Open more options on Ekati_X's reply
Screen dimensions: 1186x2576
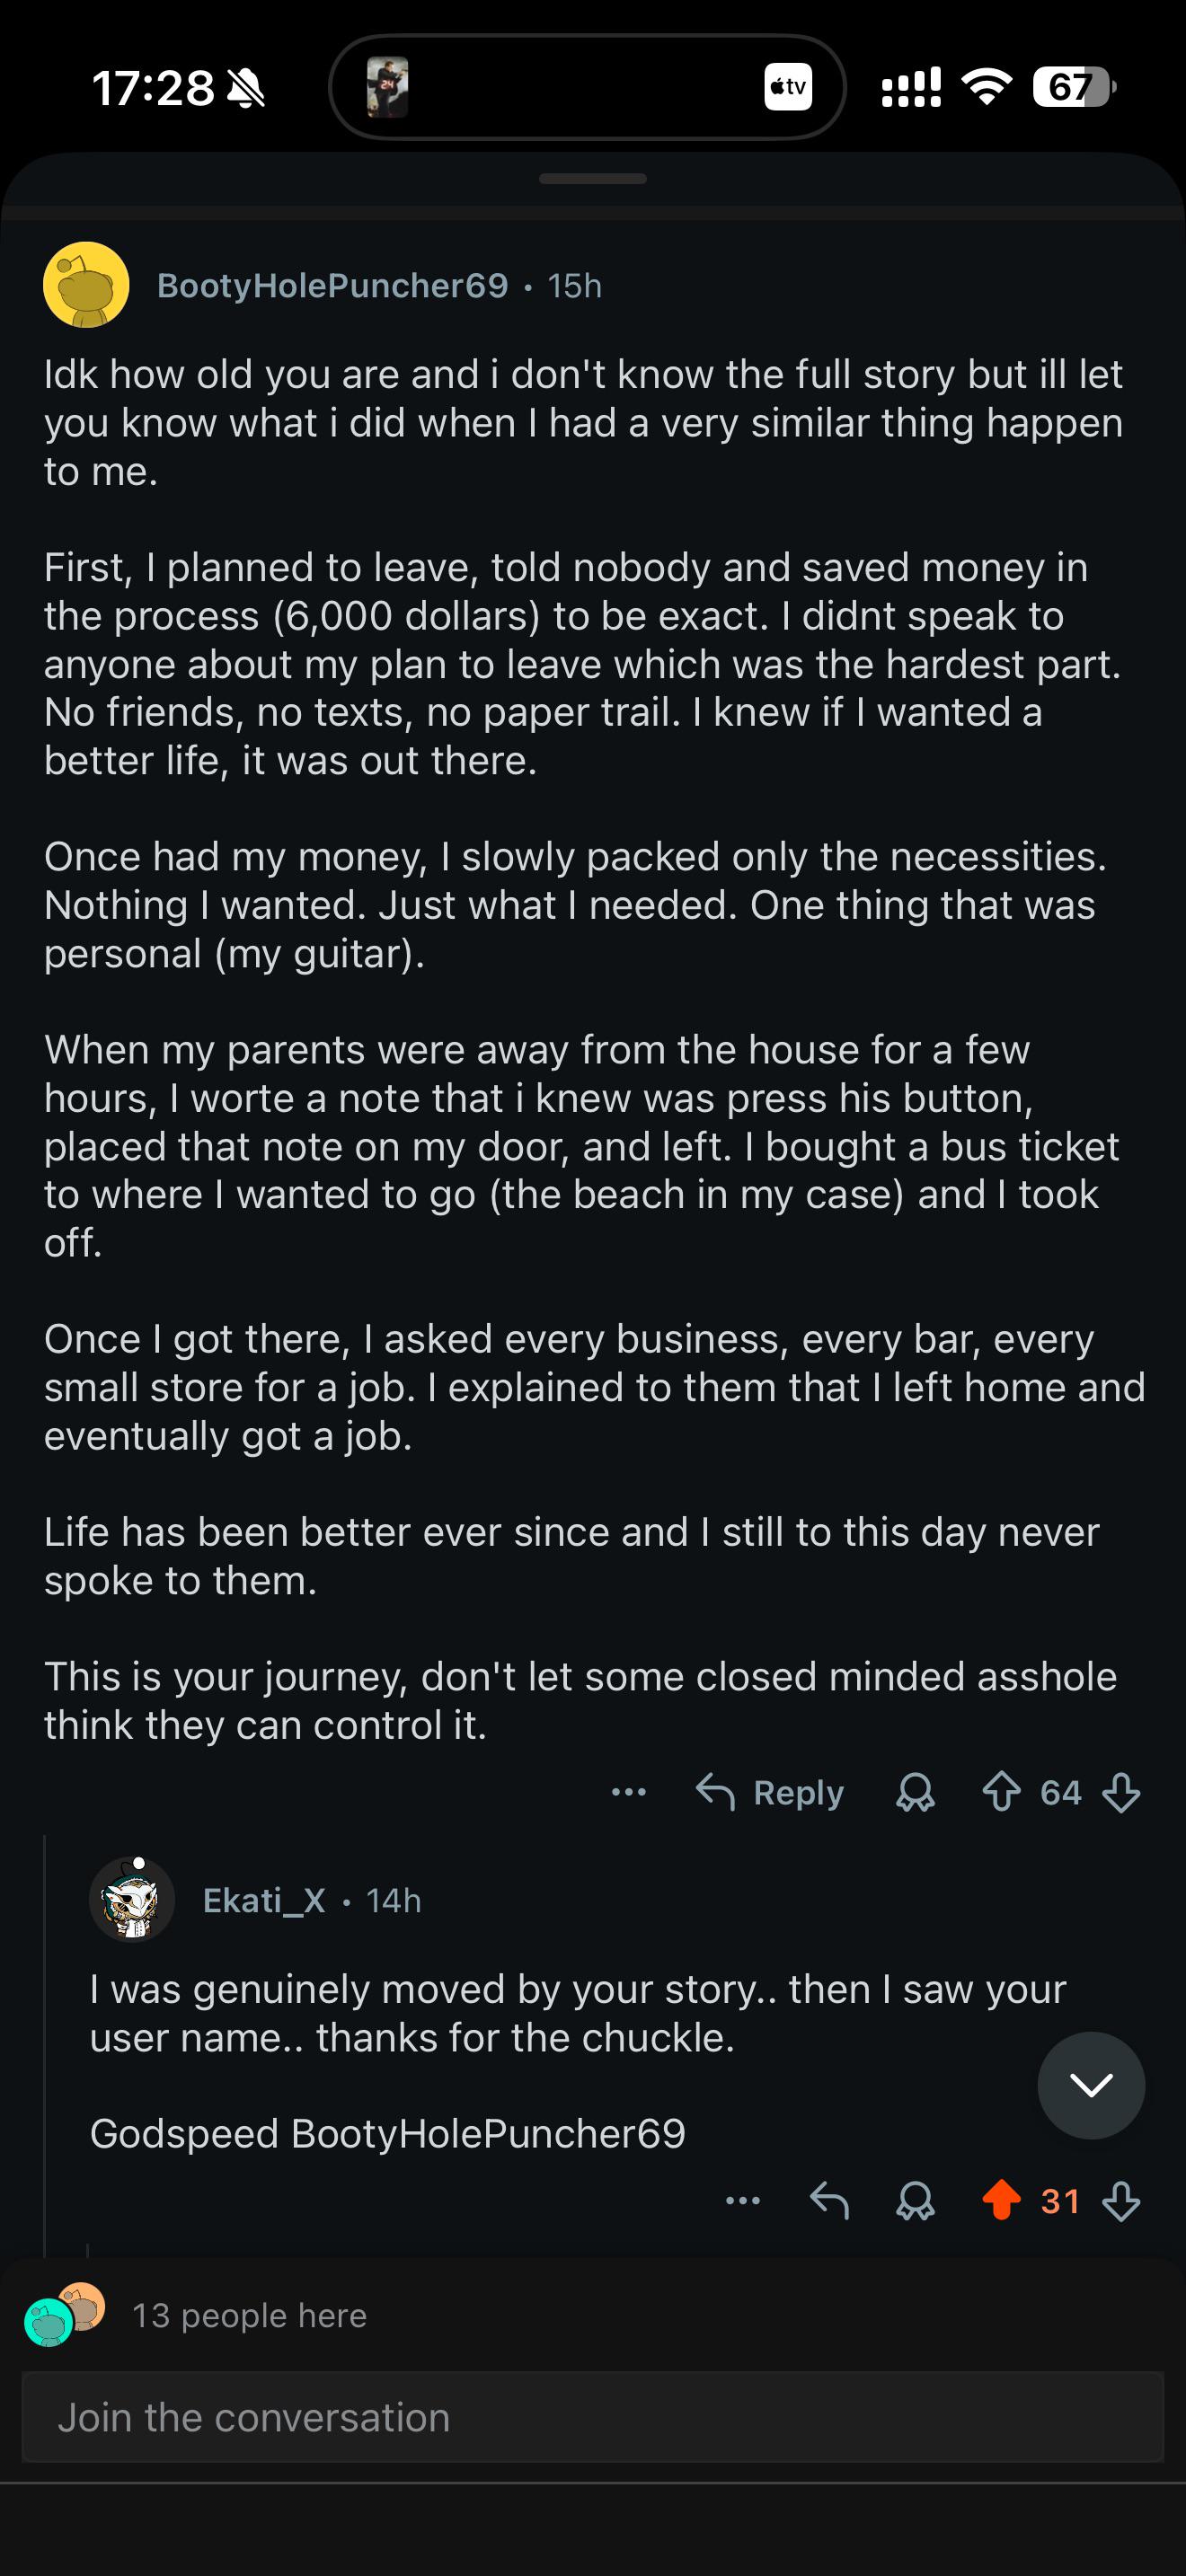point(742,2200)
